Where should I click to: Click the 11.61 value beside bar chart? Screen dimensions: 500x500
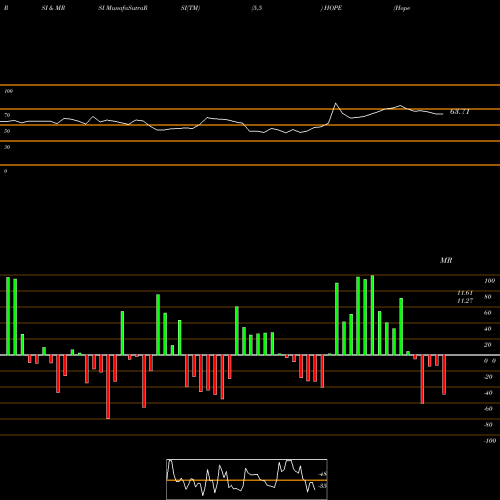(465, 293)
